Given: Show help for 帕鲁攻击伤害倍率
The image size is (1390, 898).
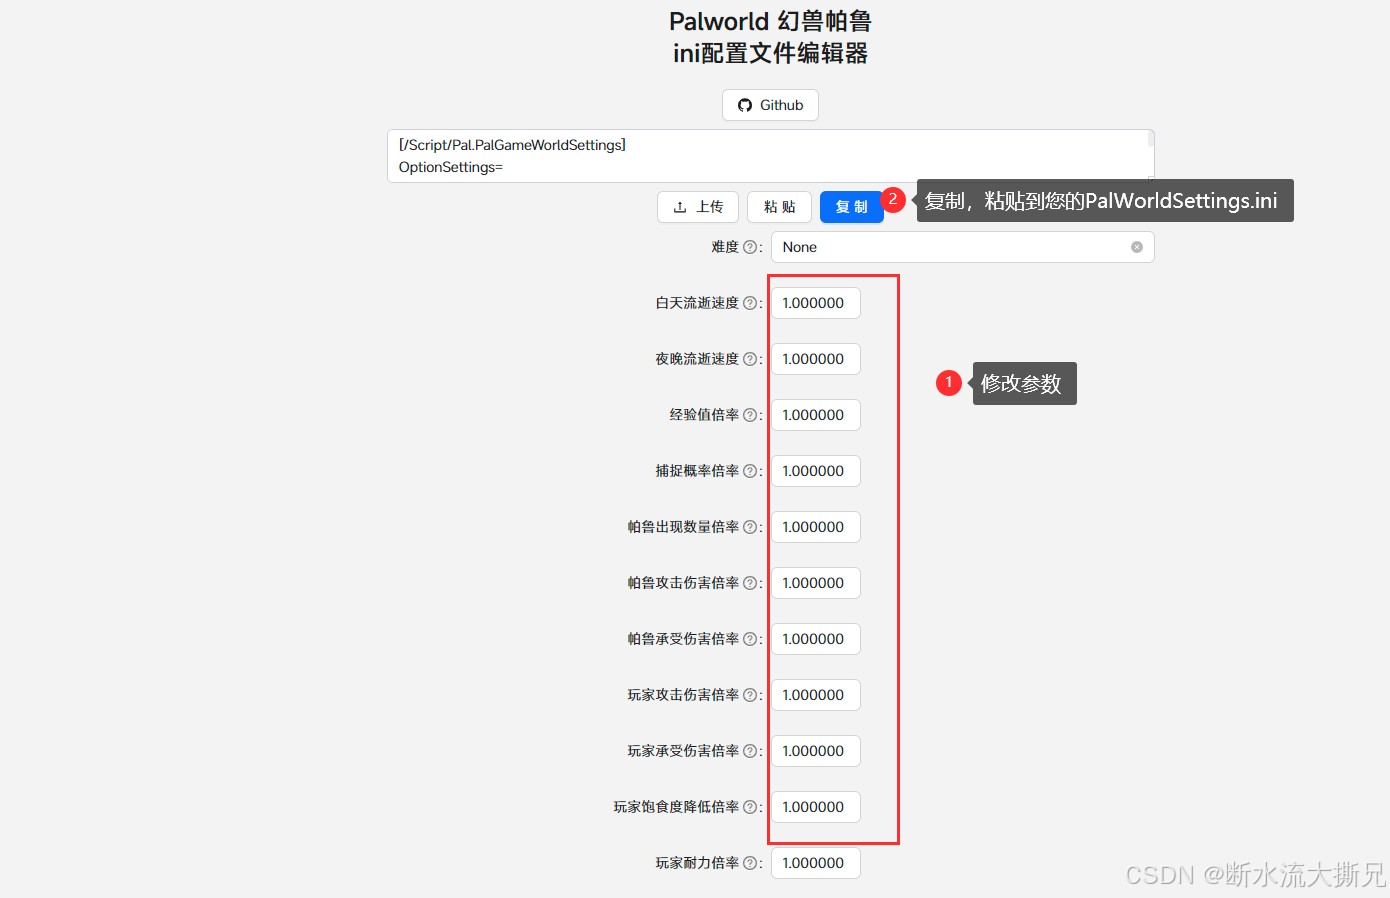Looking at the screenshot, I should [x=750, y=583].
